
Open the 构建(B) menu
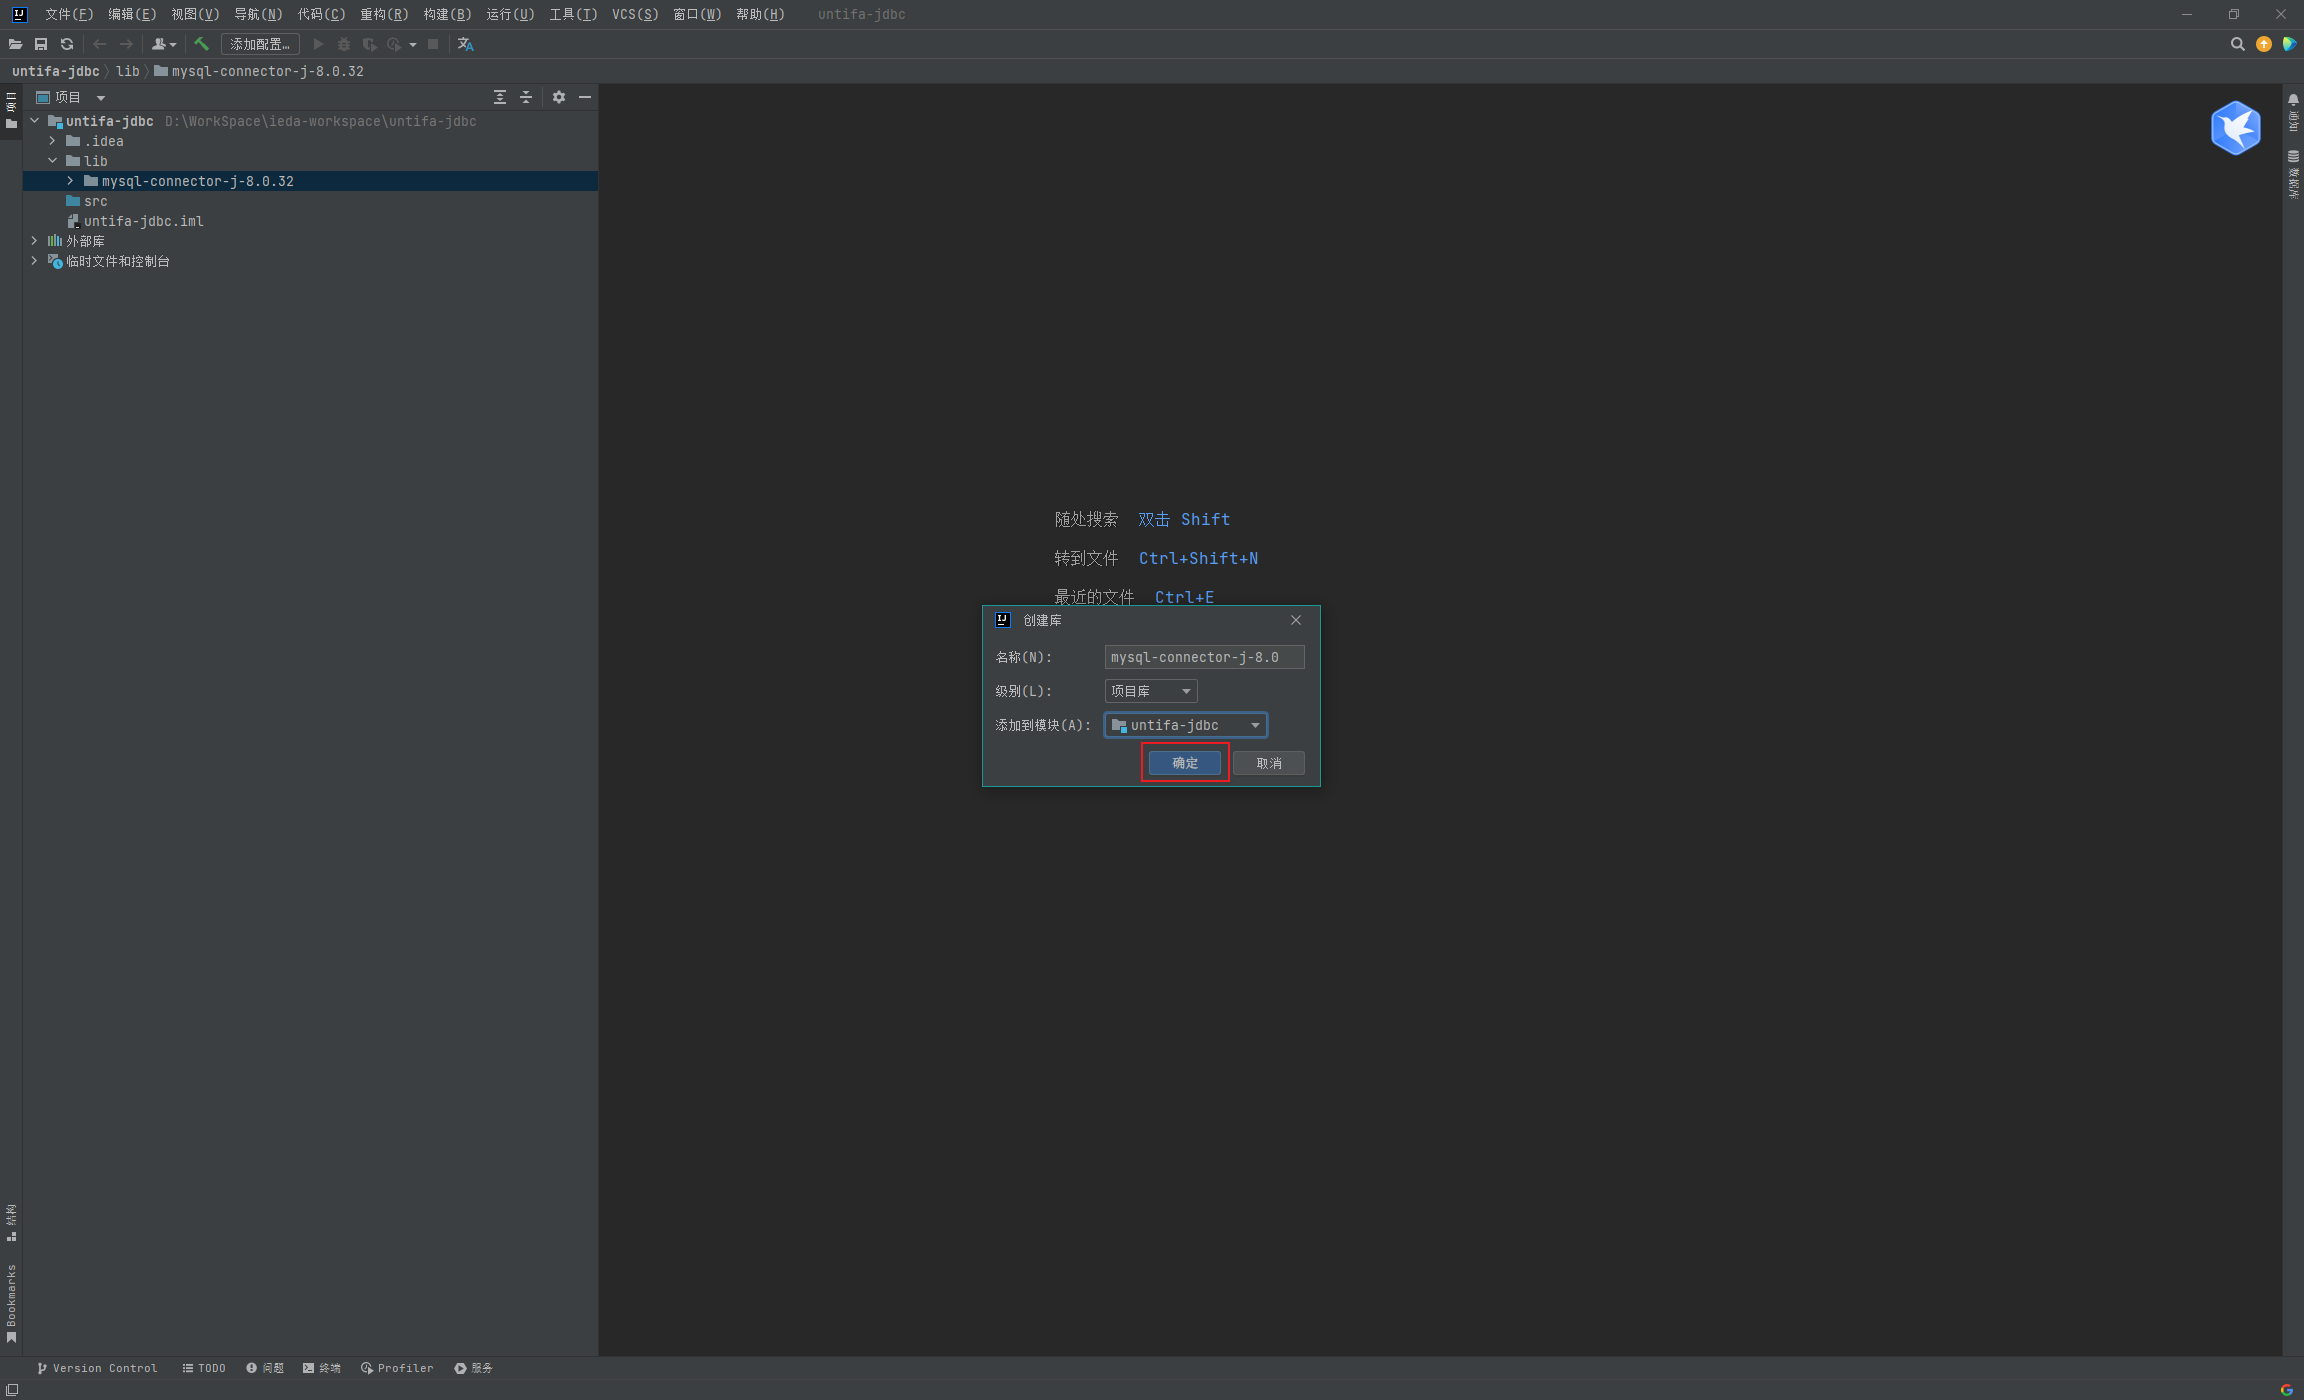(447, 14)
